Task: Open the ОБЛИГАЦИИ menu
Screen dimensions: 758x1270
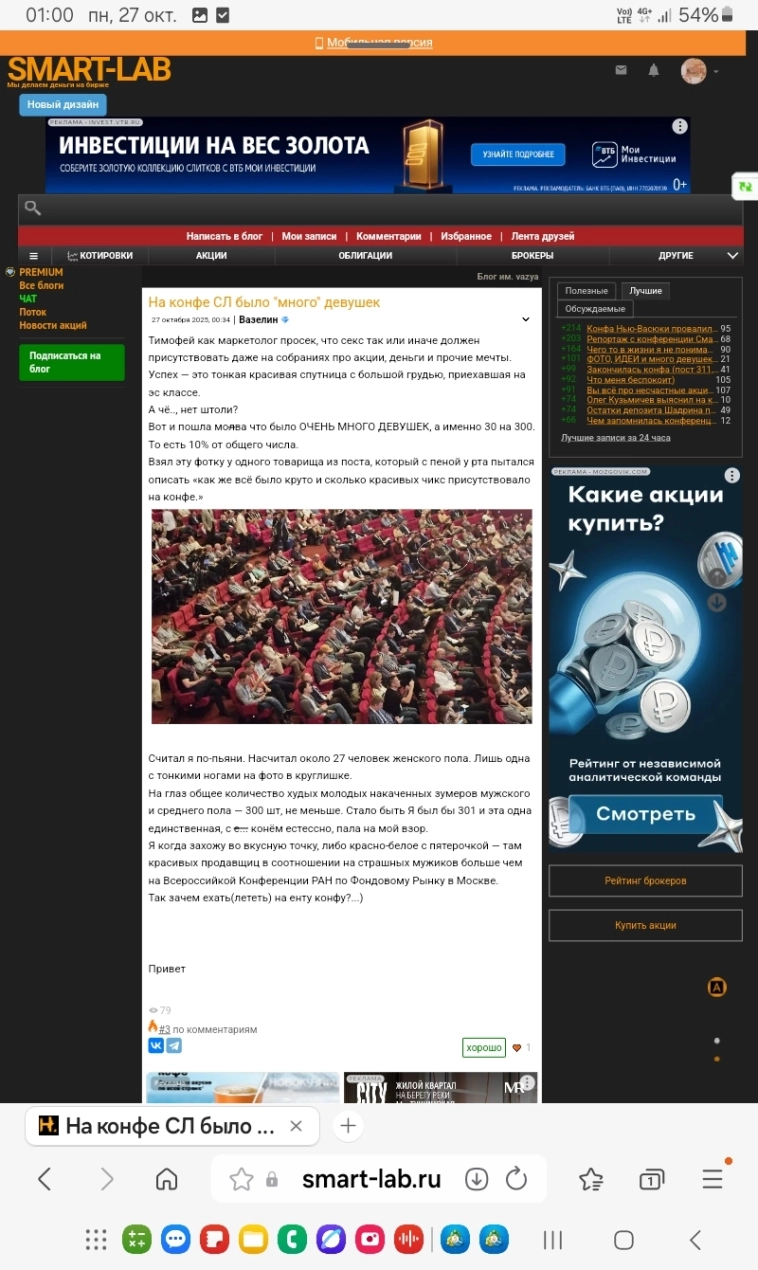Action: (365, 256)
